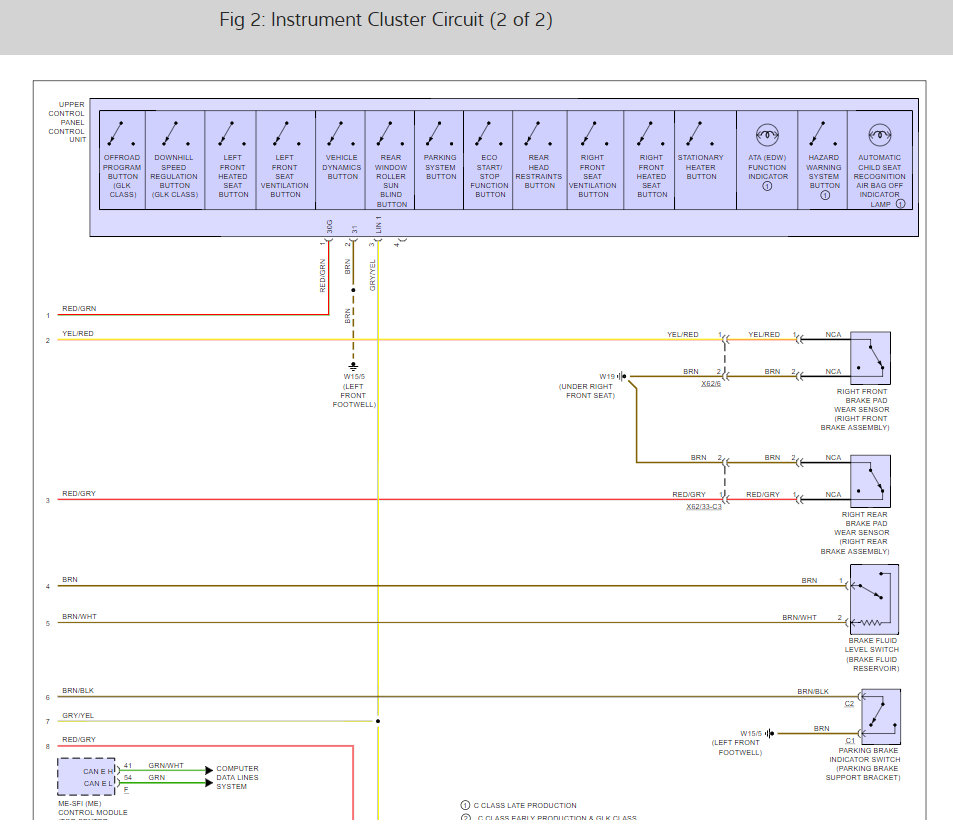Click the figure title Instrument Cluster Circuit

point(386,19)
